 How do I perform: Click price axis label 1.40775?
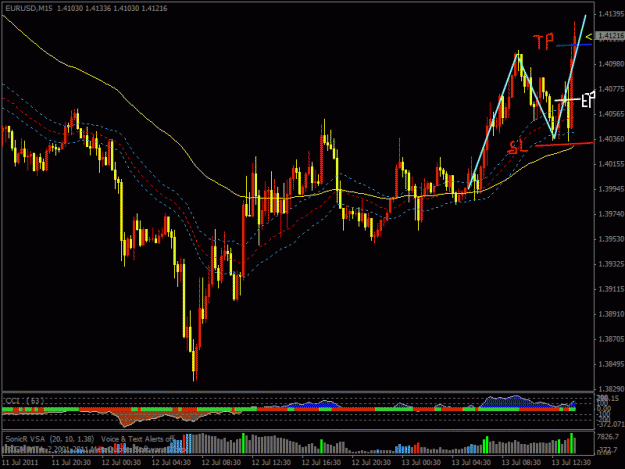(x=611, y=89)
